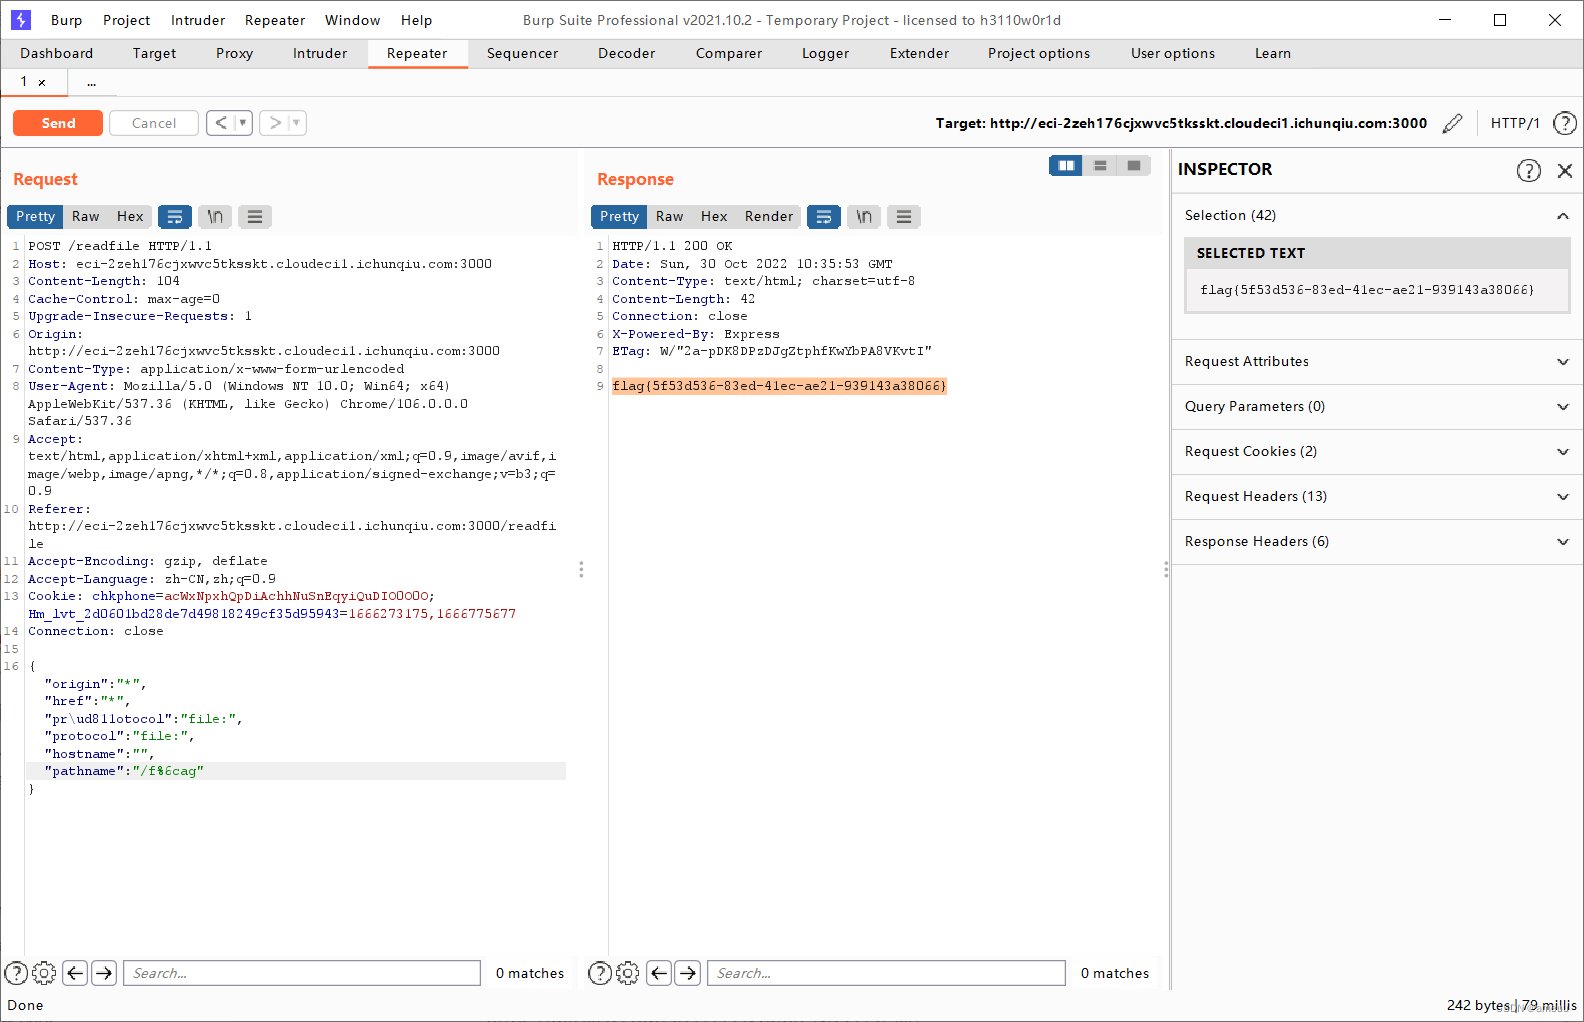Image resolution: width=1584 pixels, height=1022 pixels.
Task: Go to previous match in response search
Action: coord(659,973)
